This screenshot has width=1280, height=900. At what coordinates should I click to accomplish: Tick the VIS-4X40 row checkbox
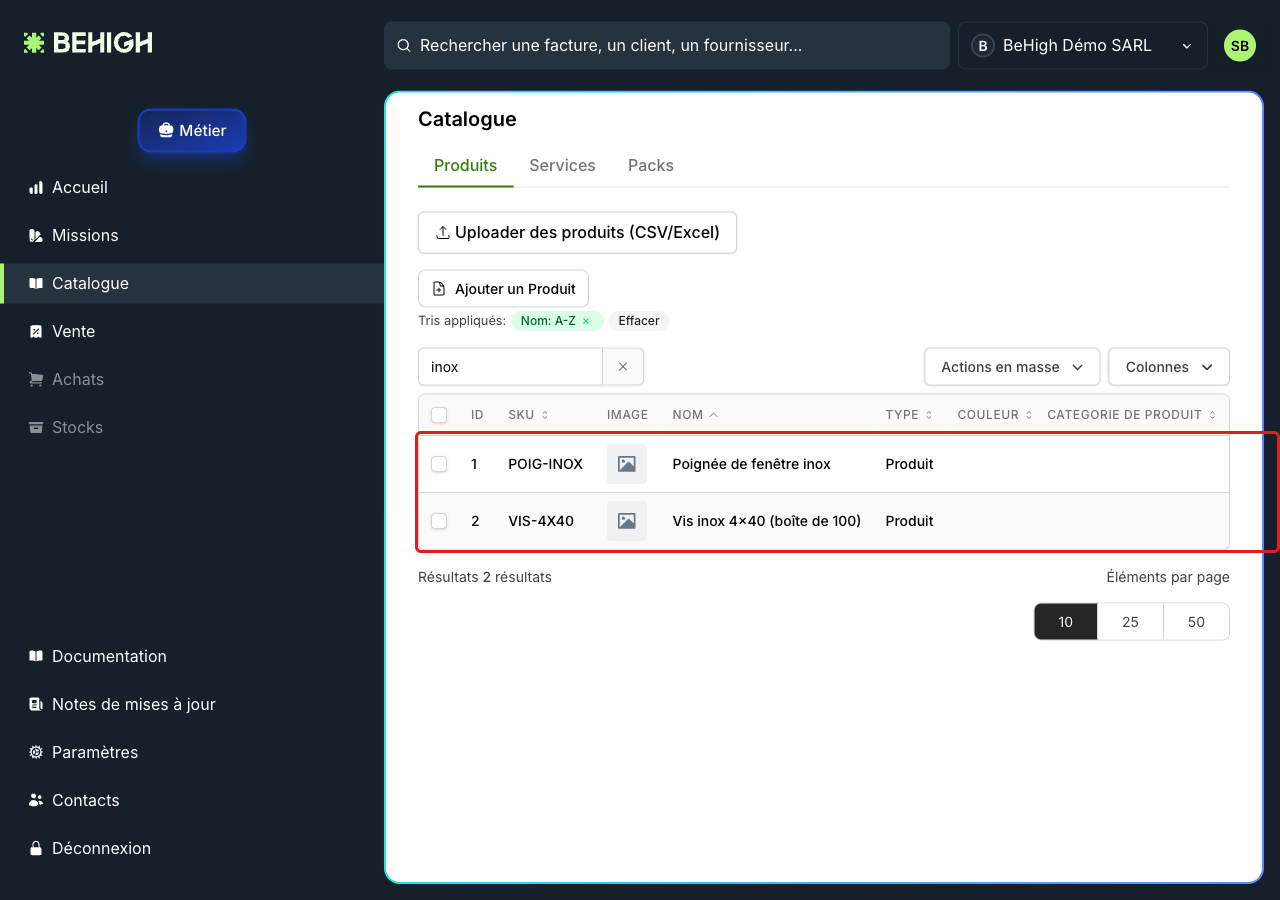click(x=439, y=521)
